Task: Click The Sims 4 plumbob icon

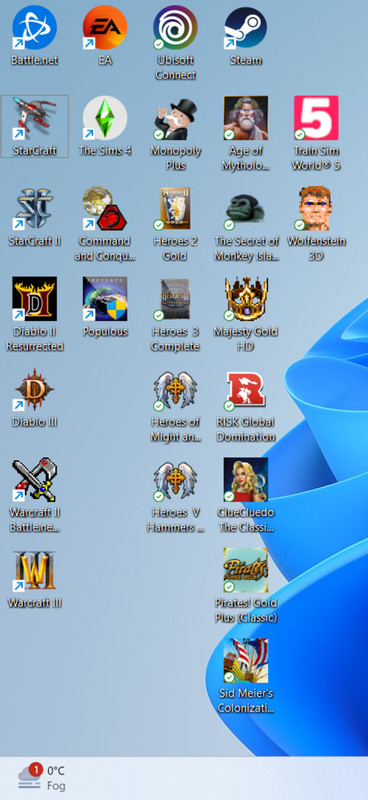Action: pos(105,118)
